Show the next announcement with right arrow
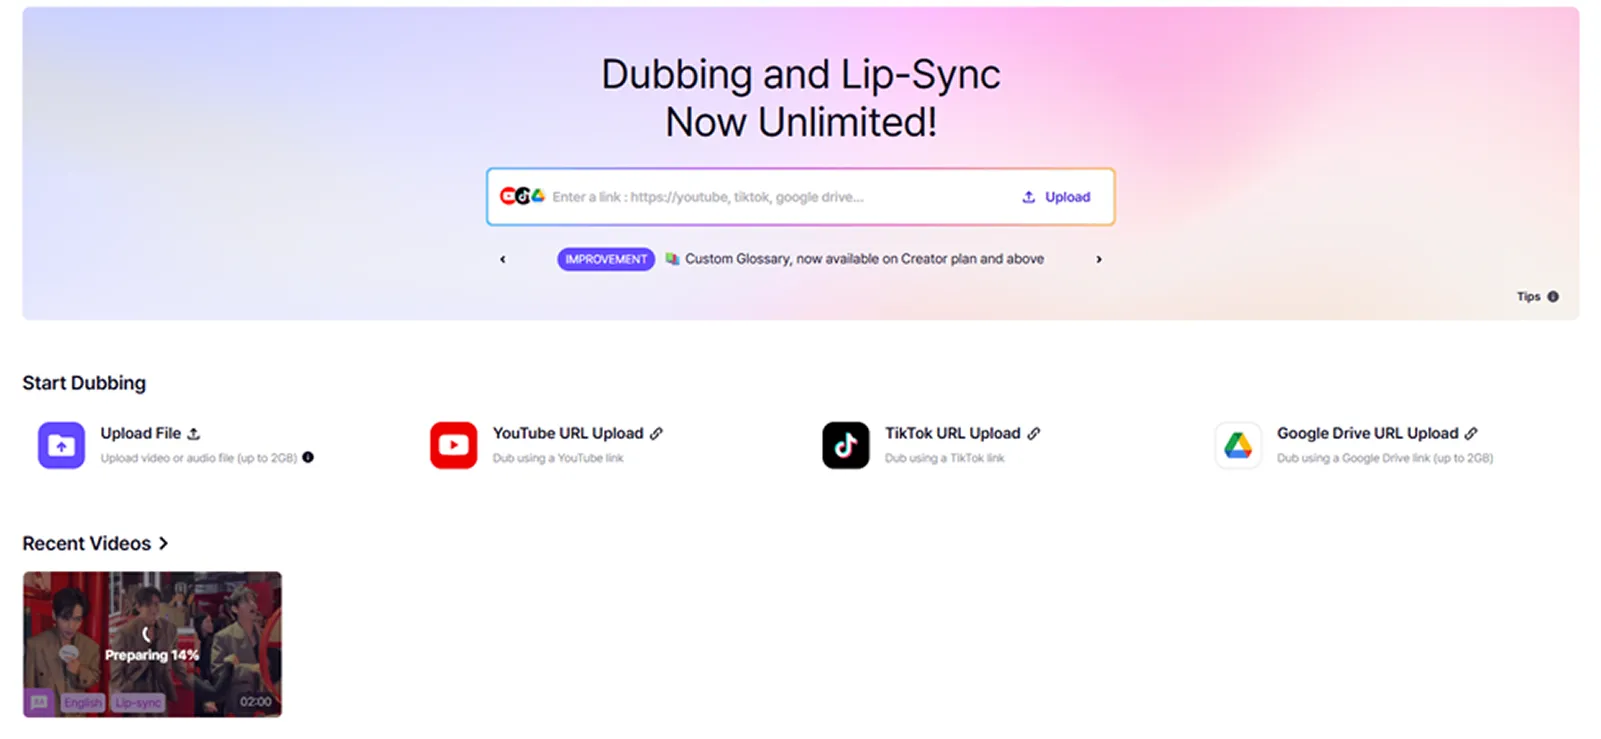The height and width of the screenshot is (739, 1601). [1099, 259]
